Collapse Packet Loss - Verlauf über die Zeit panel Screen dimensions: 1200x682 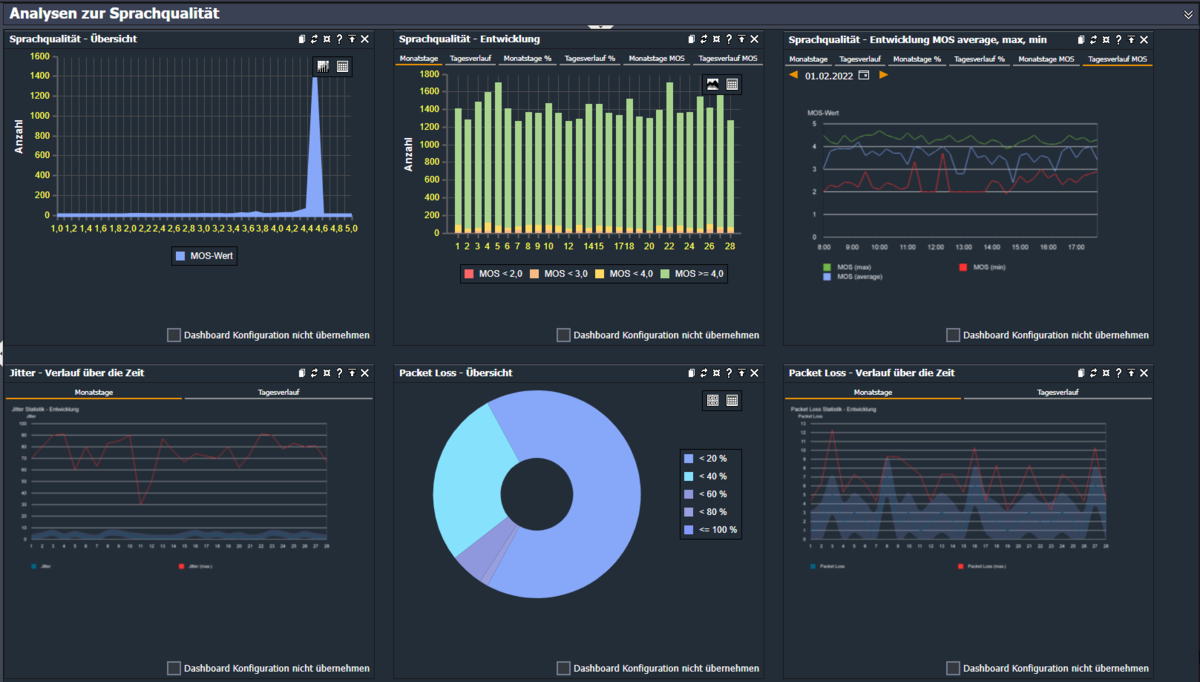1131,373
